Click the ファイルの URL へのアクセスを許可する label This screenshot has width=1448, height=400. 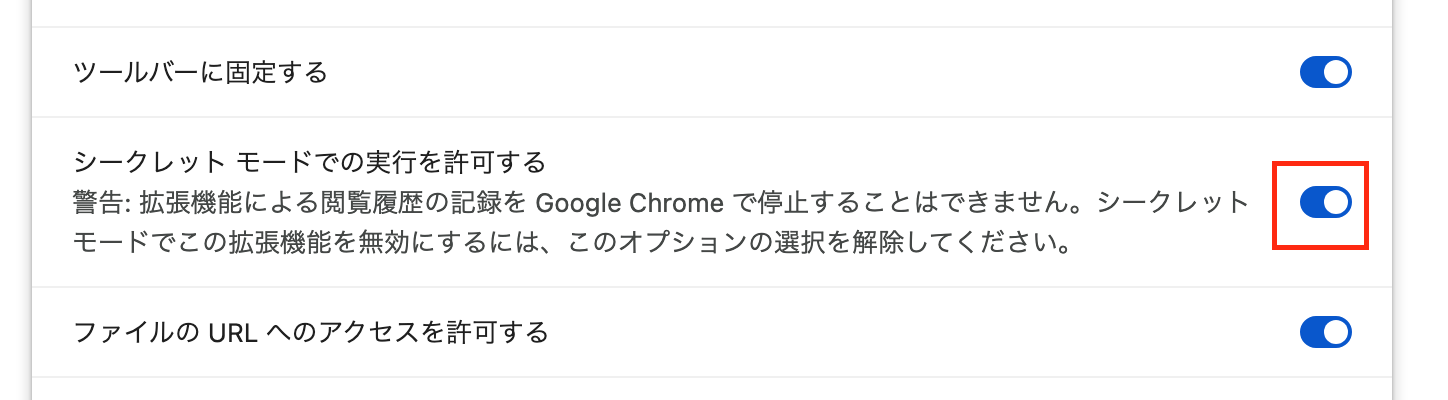[312, 332]
